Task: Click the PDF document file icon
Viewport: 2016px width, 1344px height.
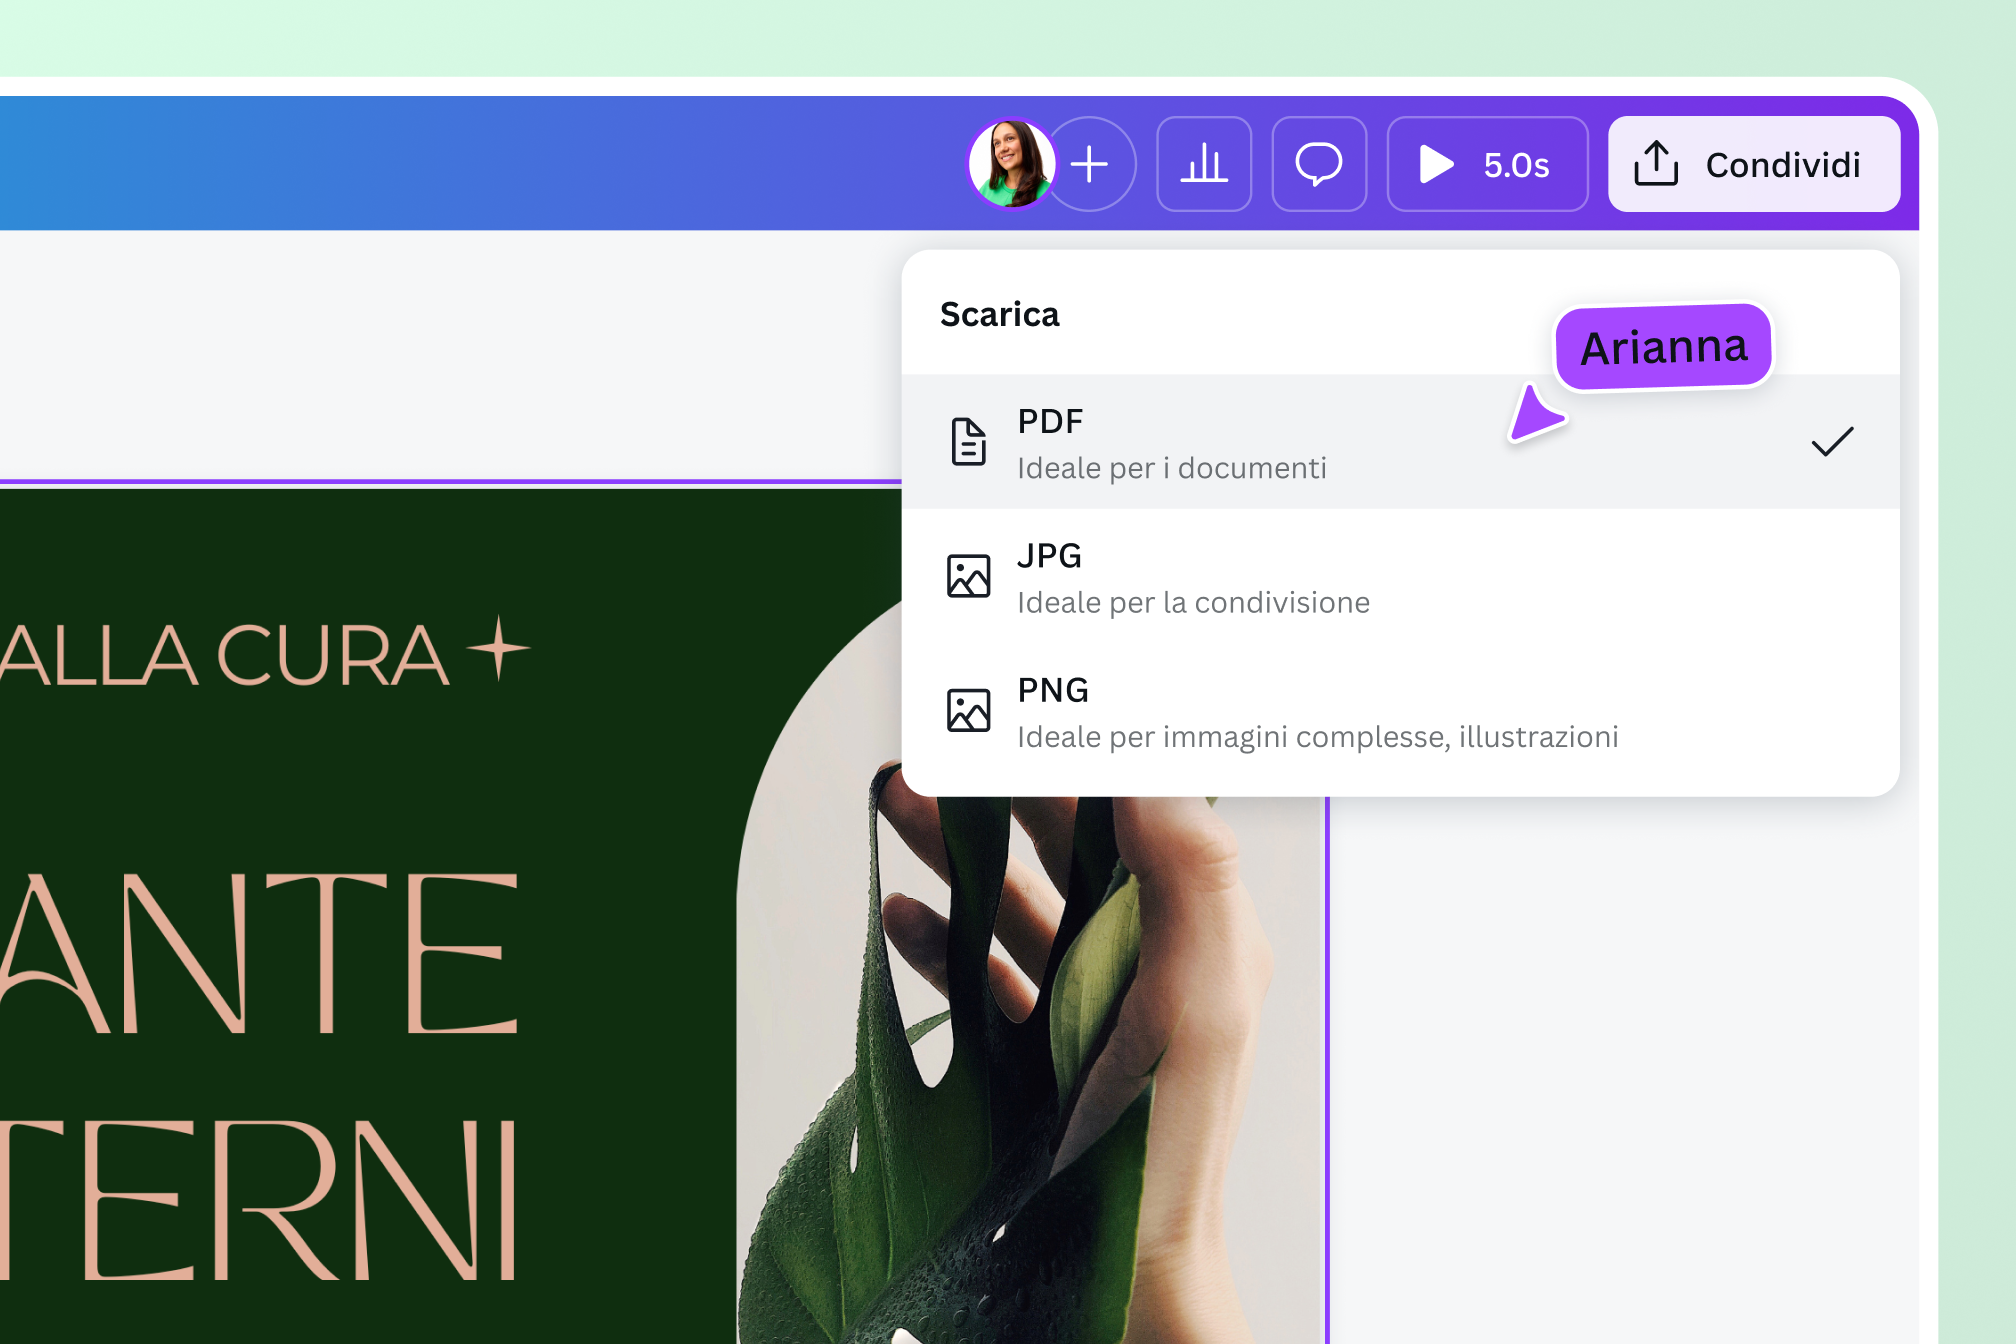Action: tap(968, 442)
